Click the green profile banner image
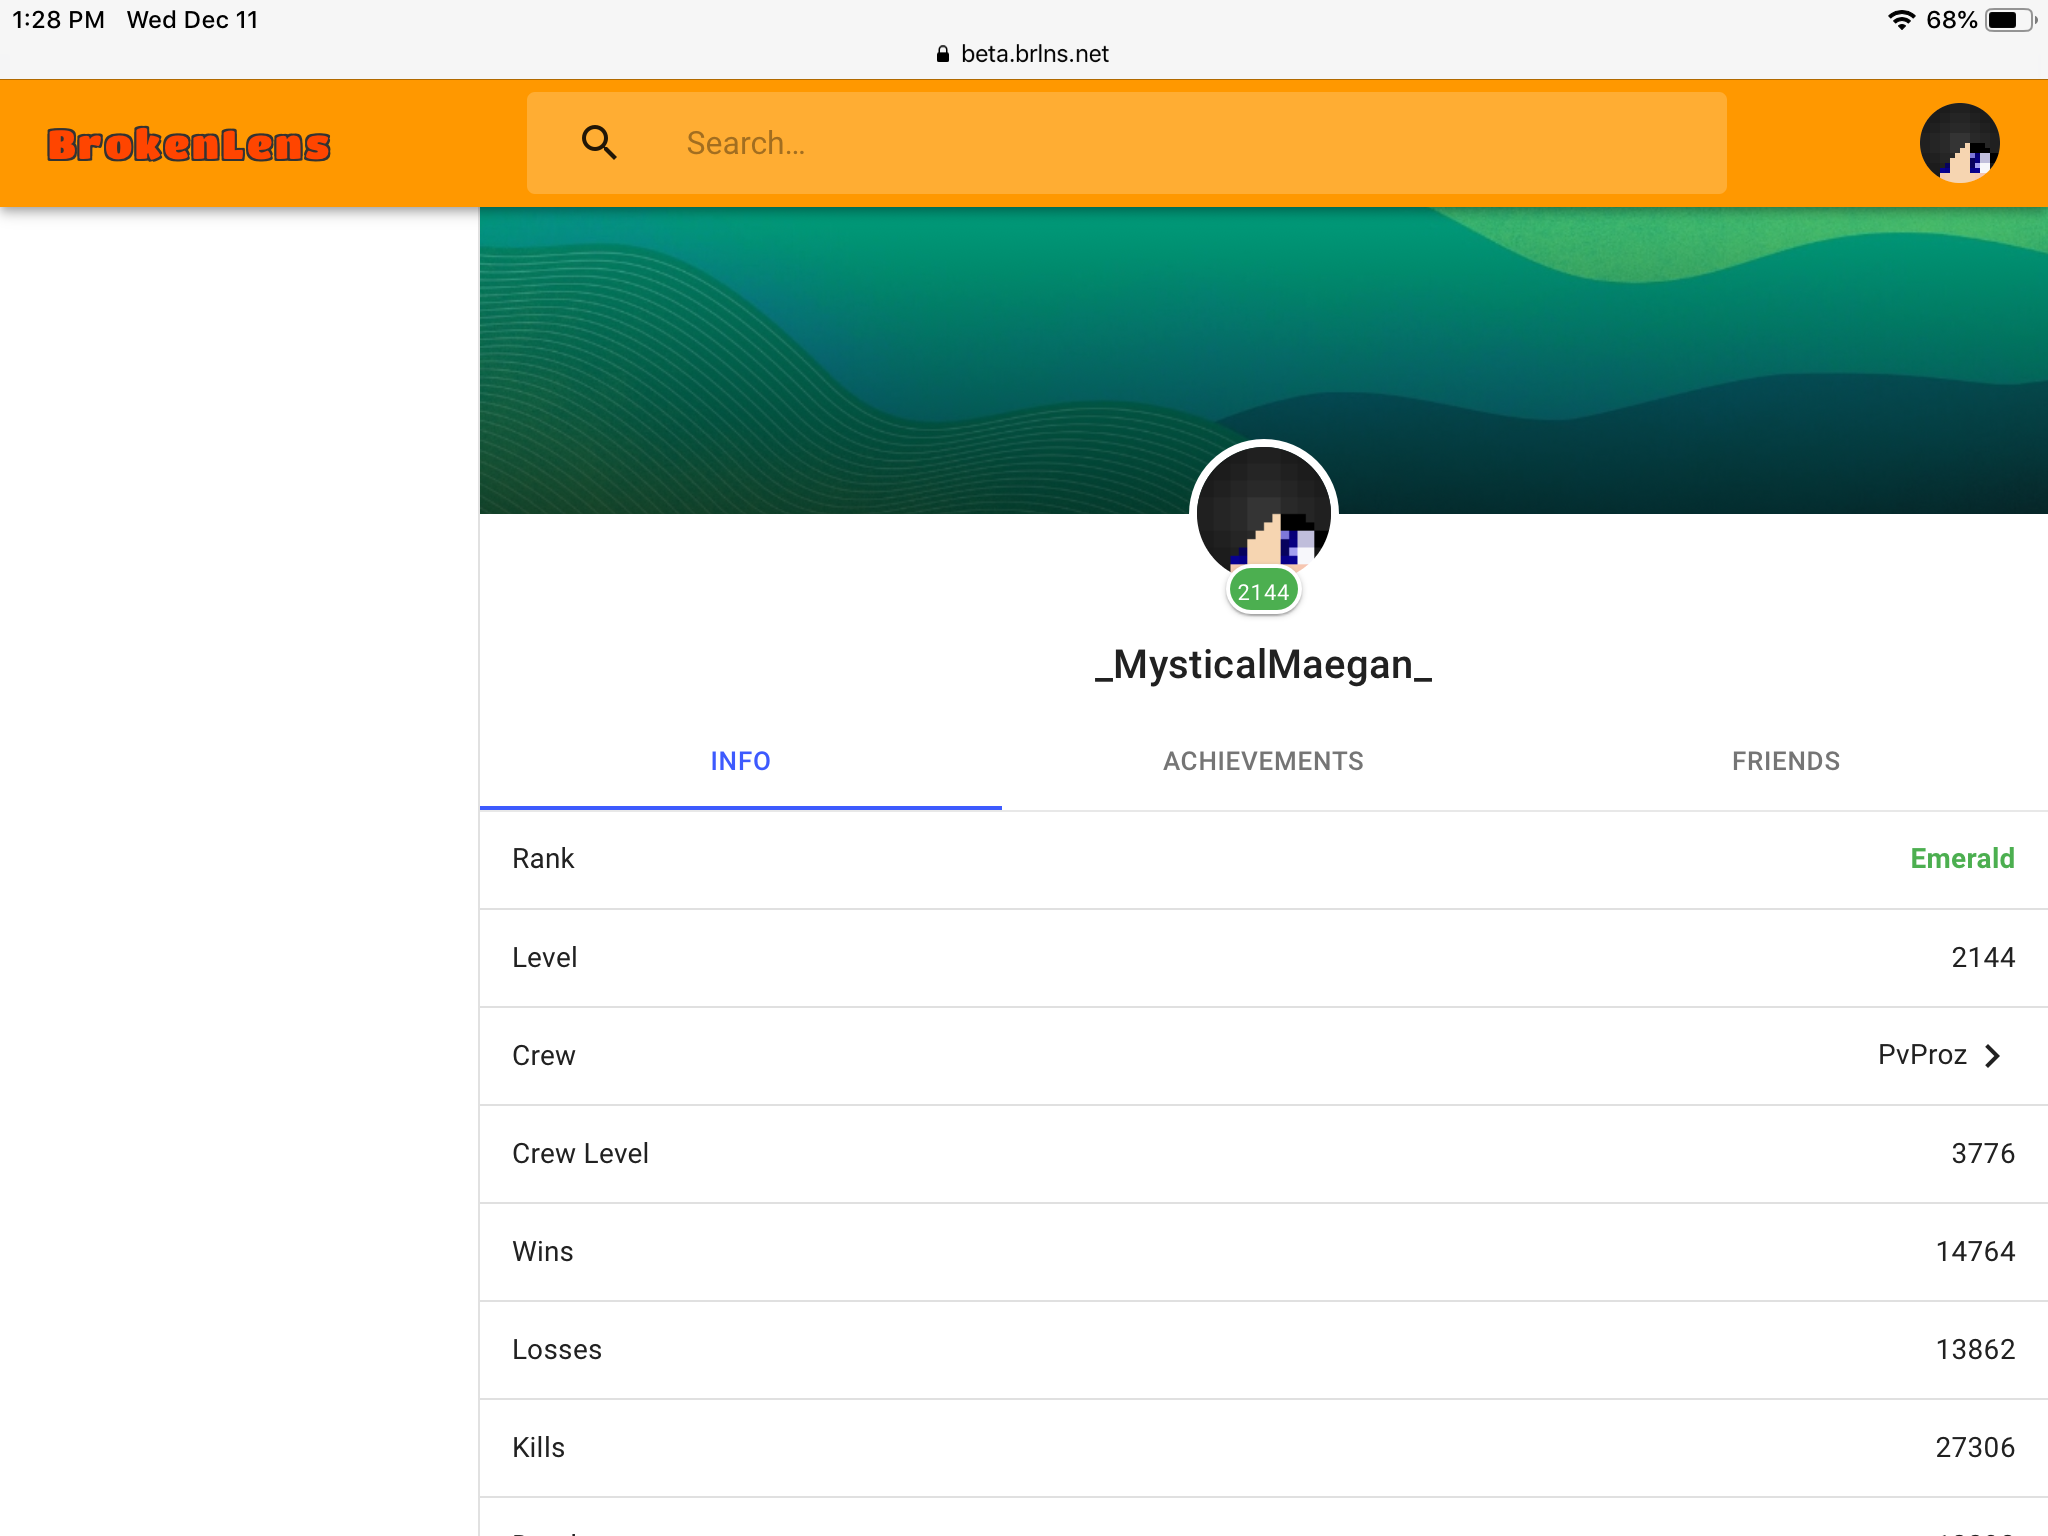The image size is (2048, 1536). [x=1263, y=360]
